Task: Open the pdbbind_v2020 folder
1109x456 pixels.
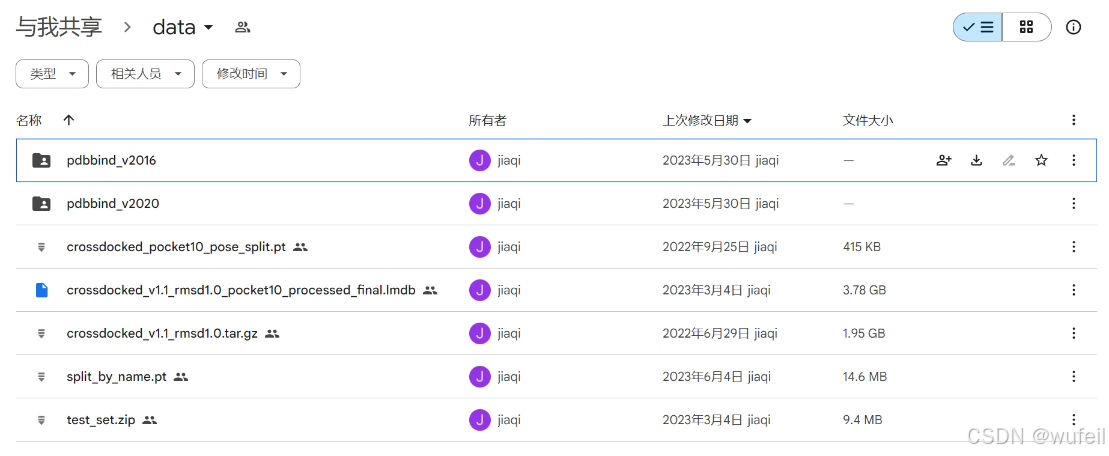Action: coord(112,203)
